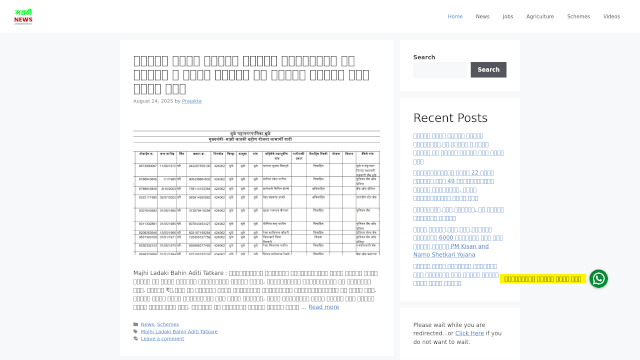Open the Agriculture menu item
Image resolution: width=640 pixels, height=360 pixels.
(x=540, y=17)
